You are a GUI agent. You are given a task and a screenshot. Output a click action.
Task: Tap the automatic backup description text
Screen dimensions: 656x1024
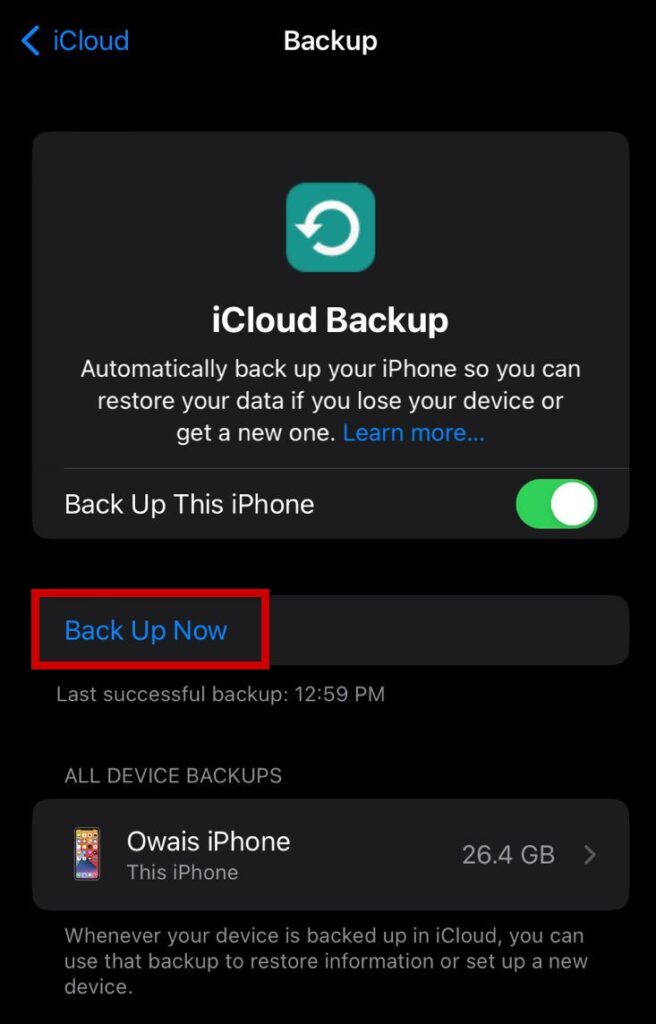point(331,400)
